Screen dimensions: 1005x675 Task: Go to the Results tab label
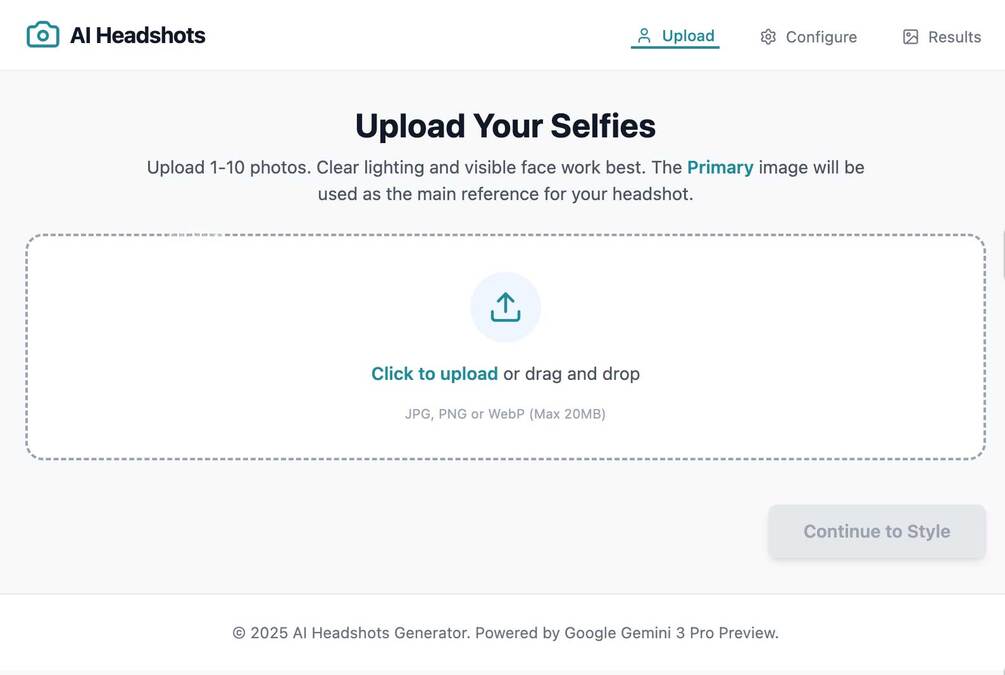[954, 37]
